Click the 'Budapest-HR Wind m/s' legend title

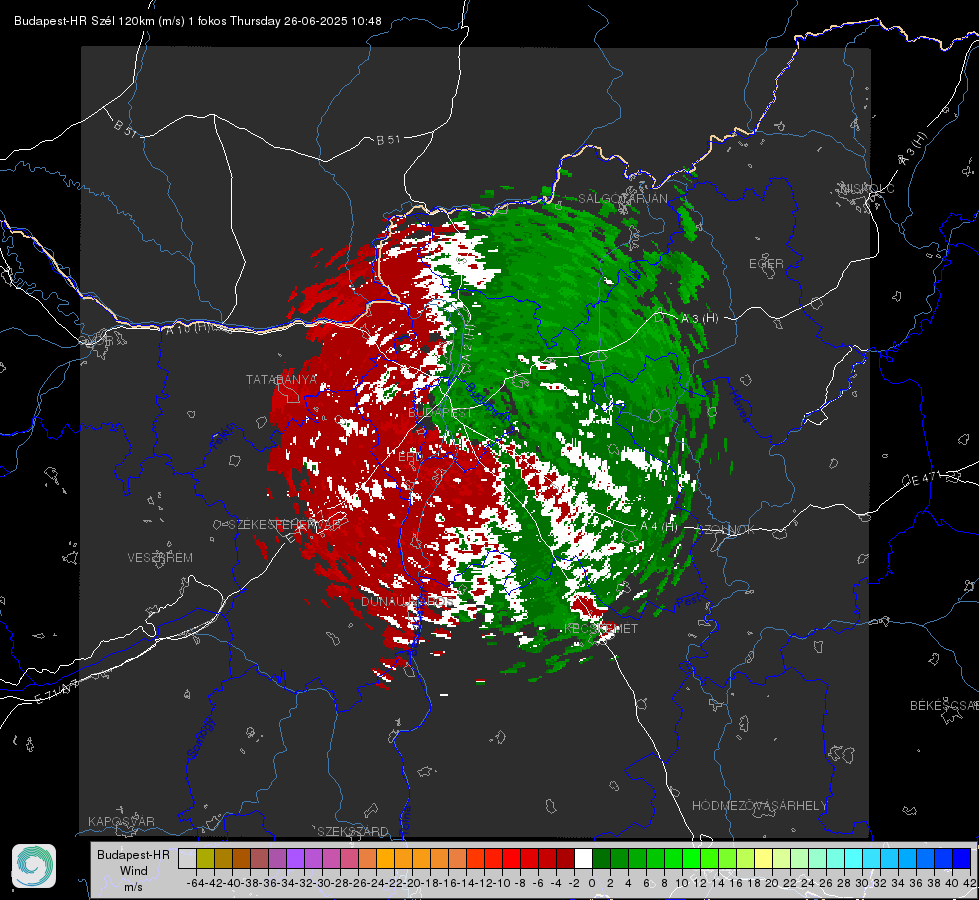point(134,870)
